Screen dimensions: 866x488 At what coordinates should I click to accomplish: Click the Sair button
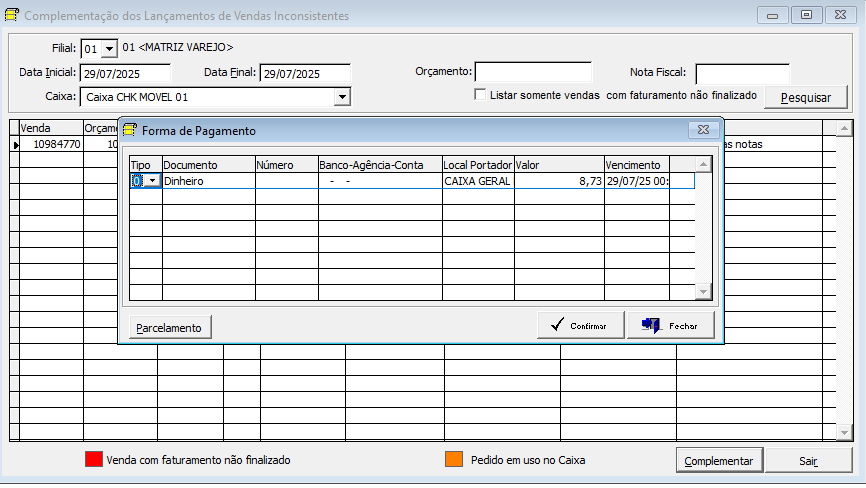point(808,460)
